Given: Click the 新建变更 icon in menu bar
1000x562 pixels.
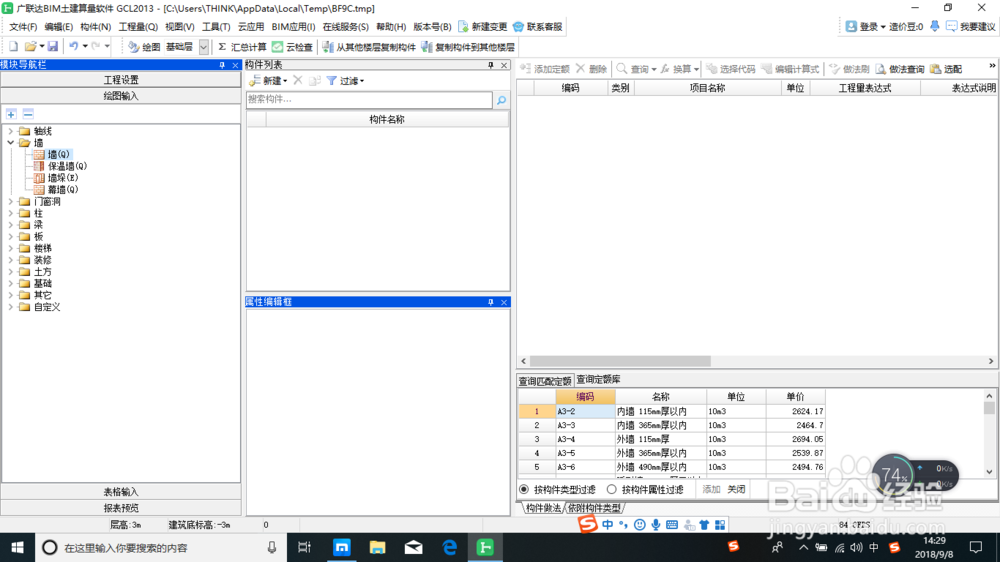Looking at the screenshot, I should [x=464, y=27].
